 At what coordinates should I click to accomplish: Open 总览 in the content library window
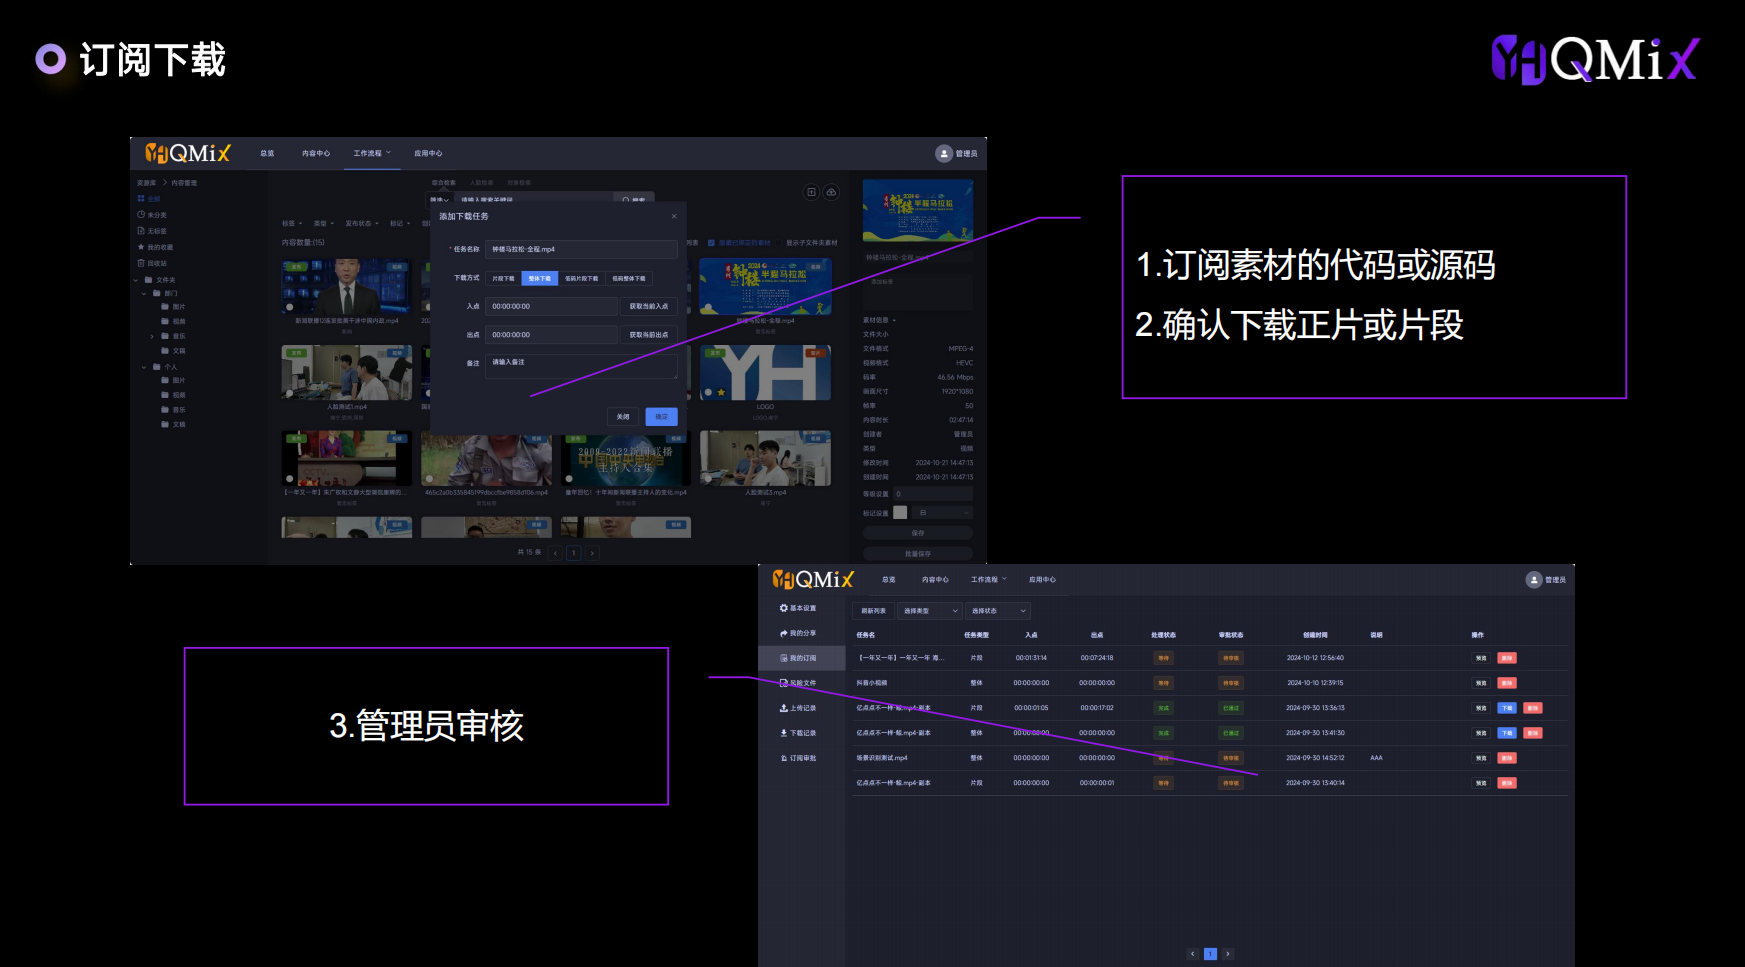(267, 153)
